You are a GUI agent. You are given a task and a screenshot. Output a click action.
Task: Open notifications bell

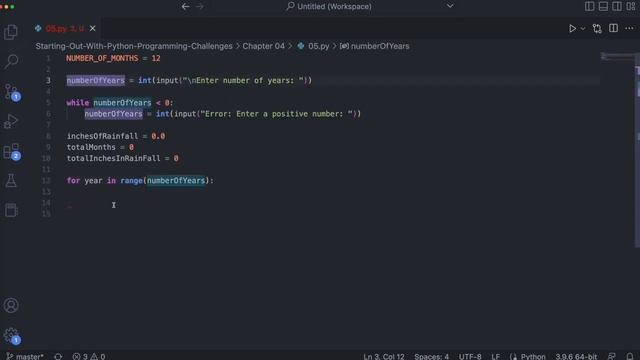pyautogui.click(x=630, y=356)
